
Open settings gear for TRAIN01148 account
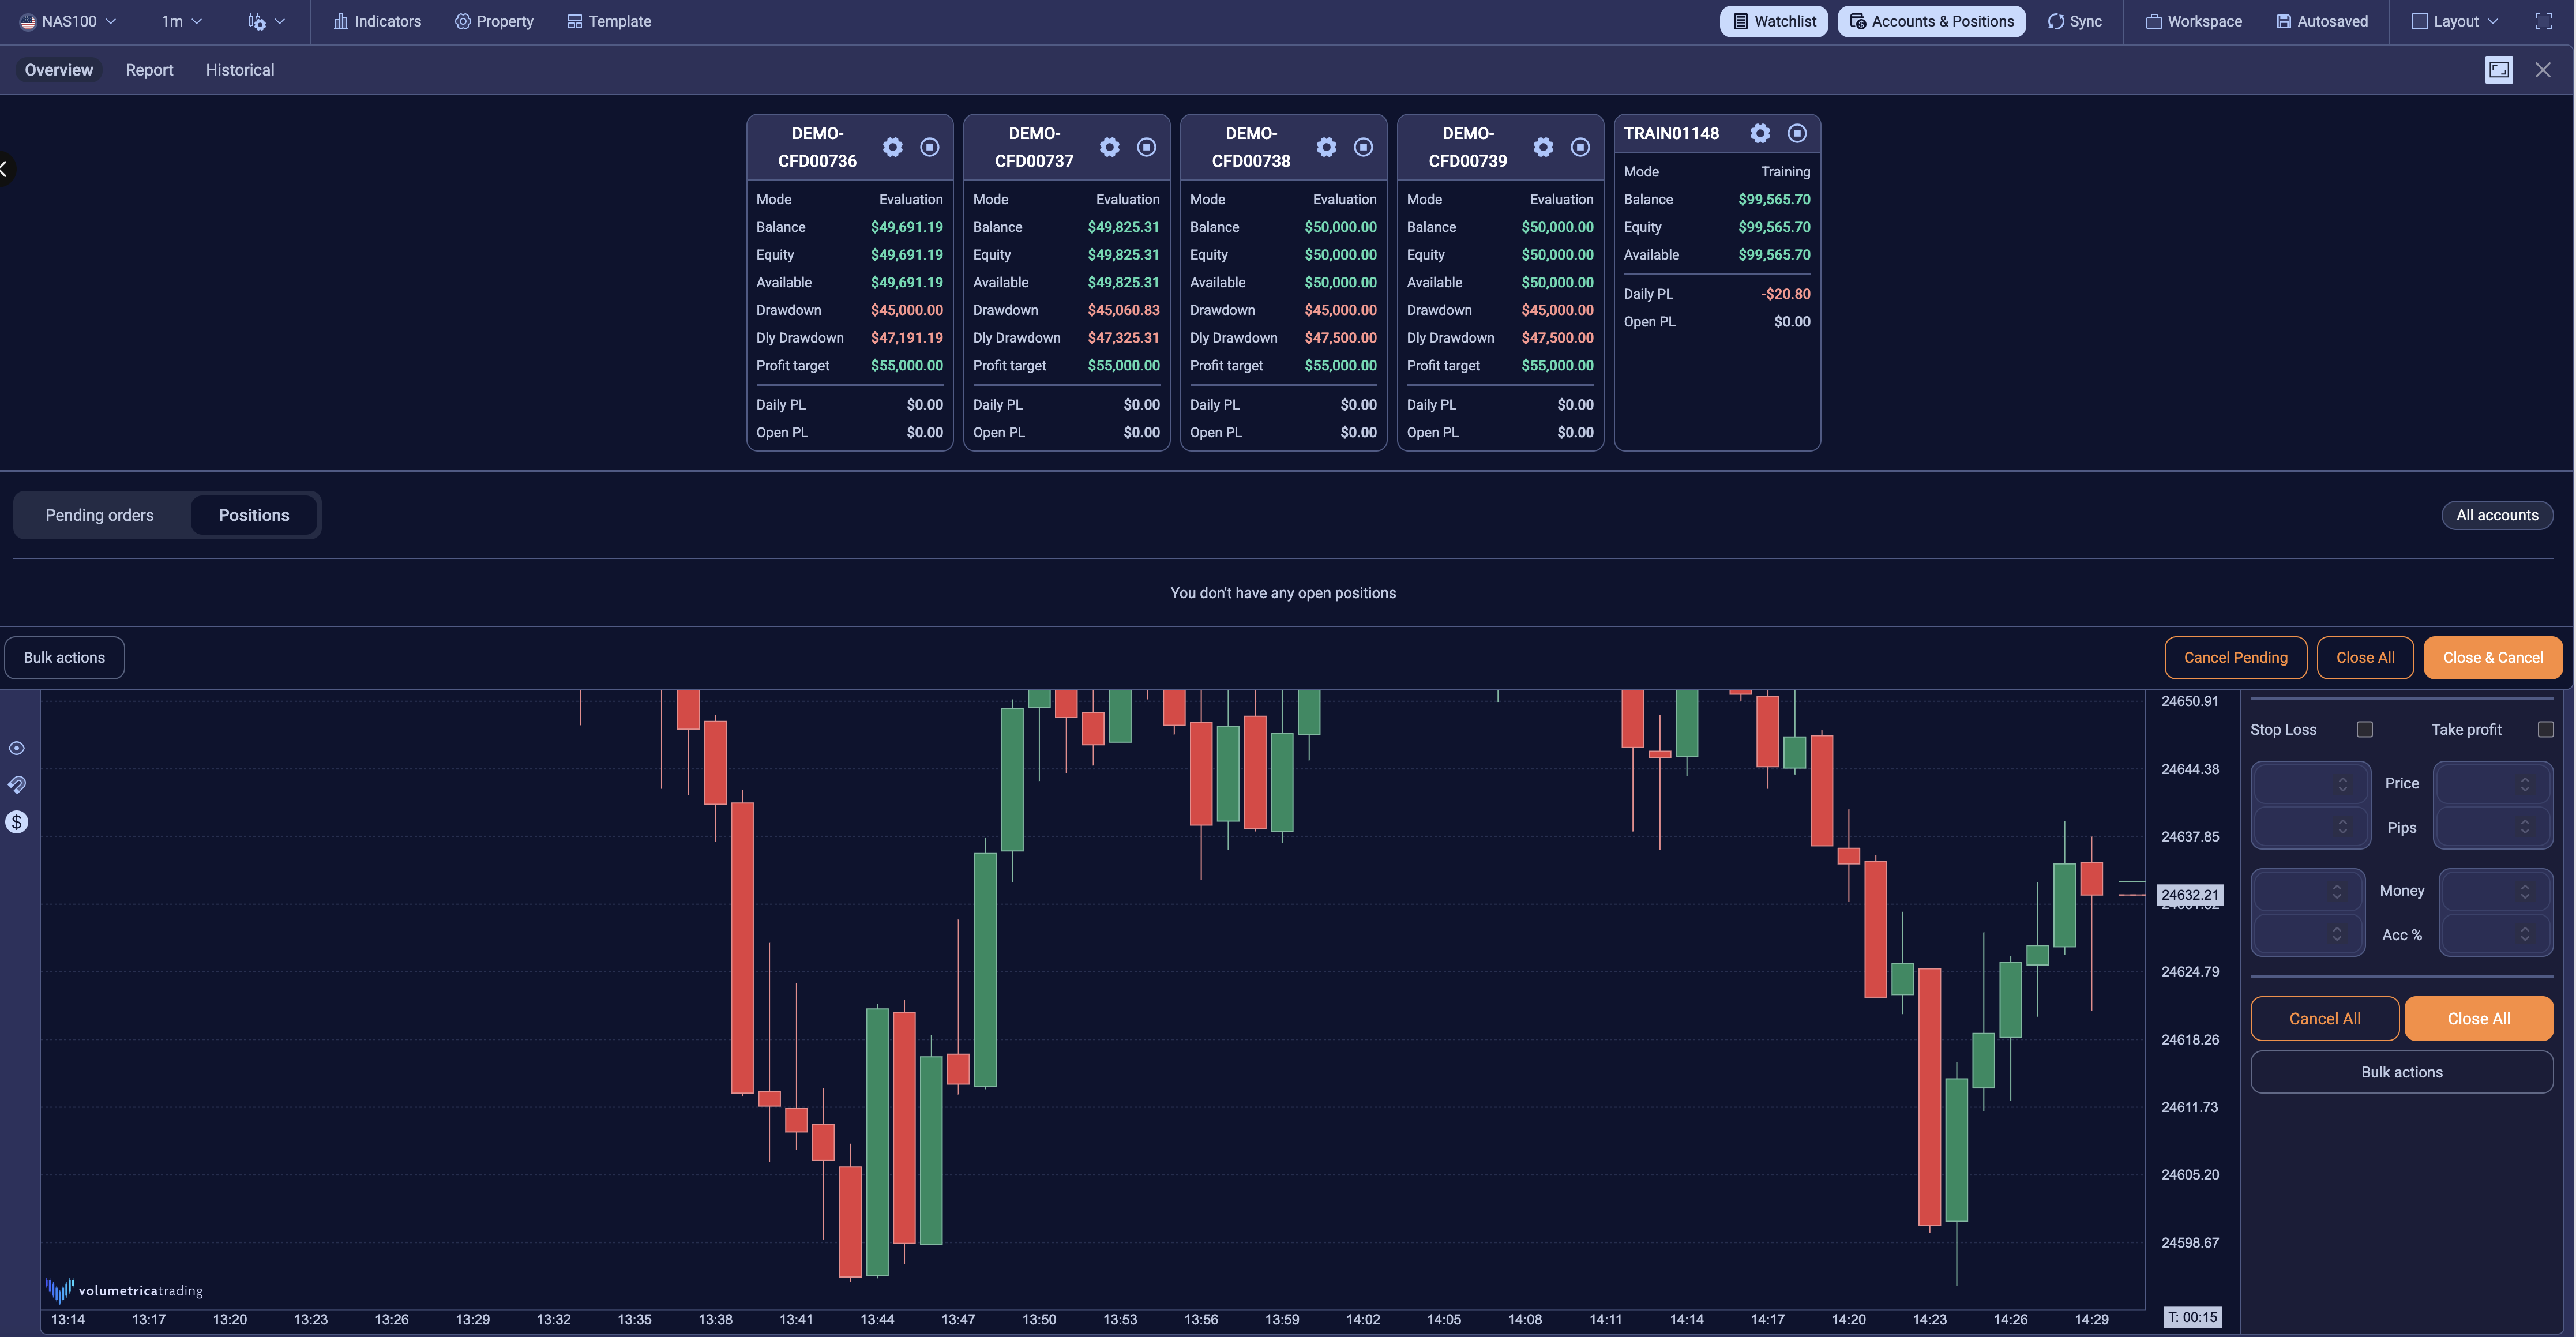[1760, 133]
